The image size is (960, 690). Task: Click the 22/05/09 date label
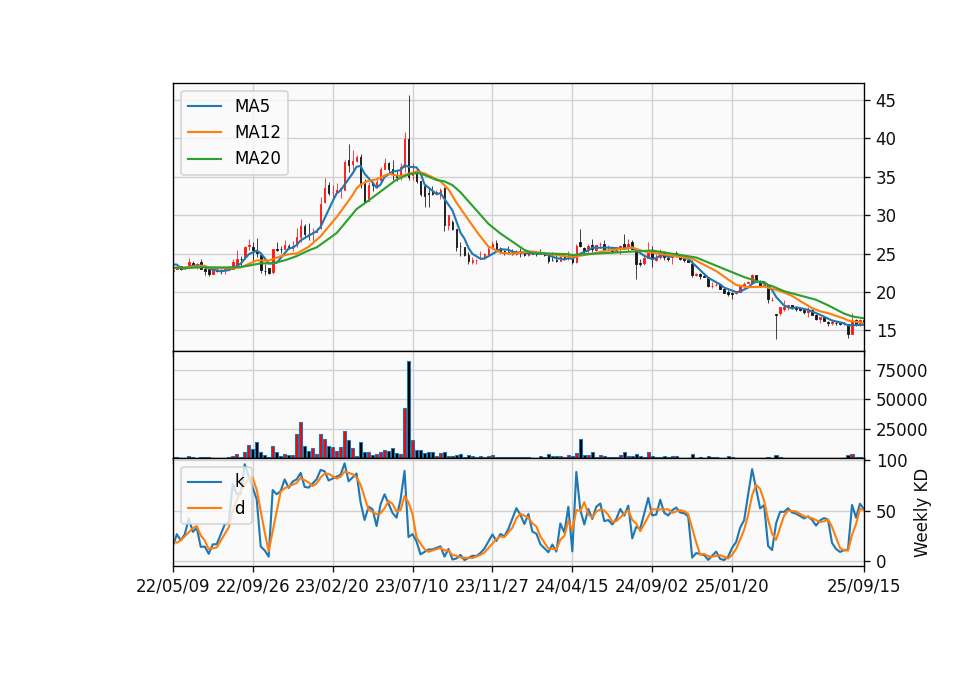point(173,586)
